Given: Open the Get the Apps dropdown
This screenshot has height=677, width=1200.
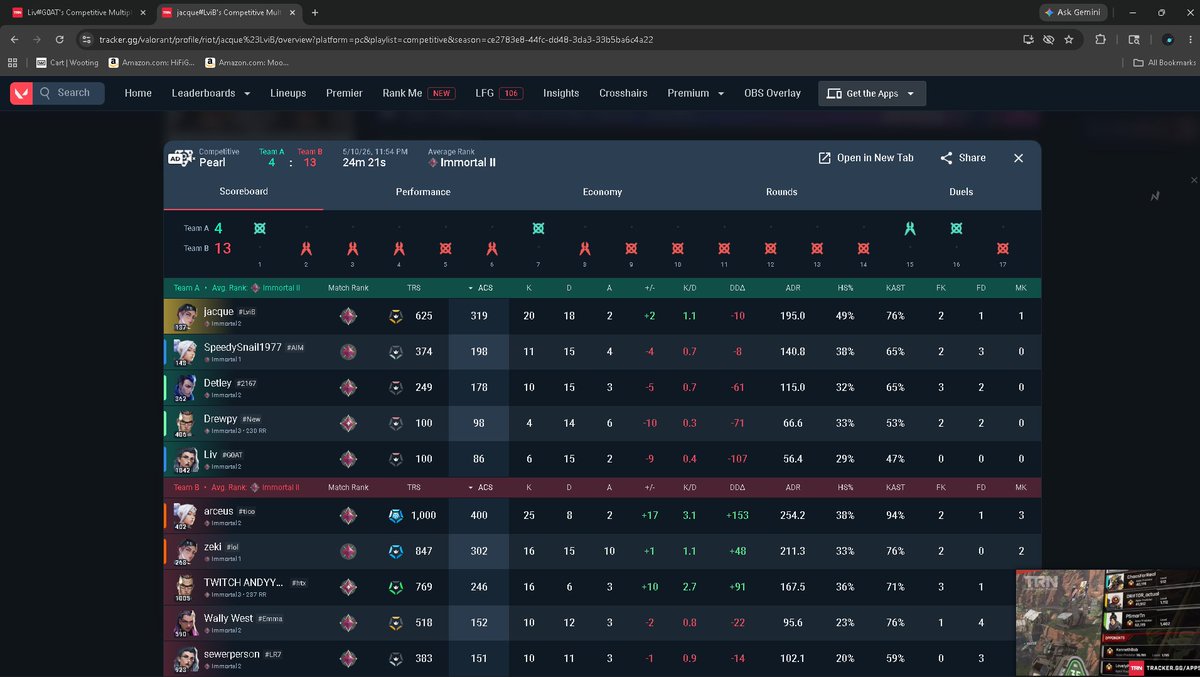Looking at the screenshot, I should coord(872,93).
